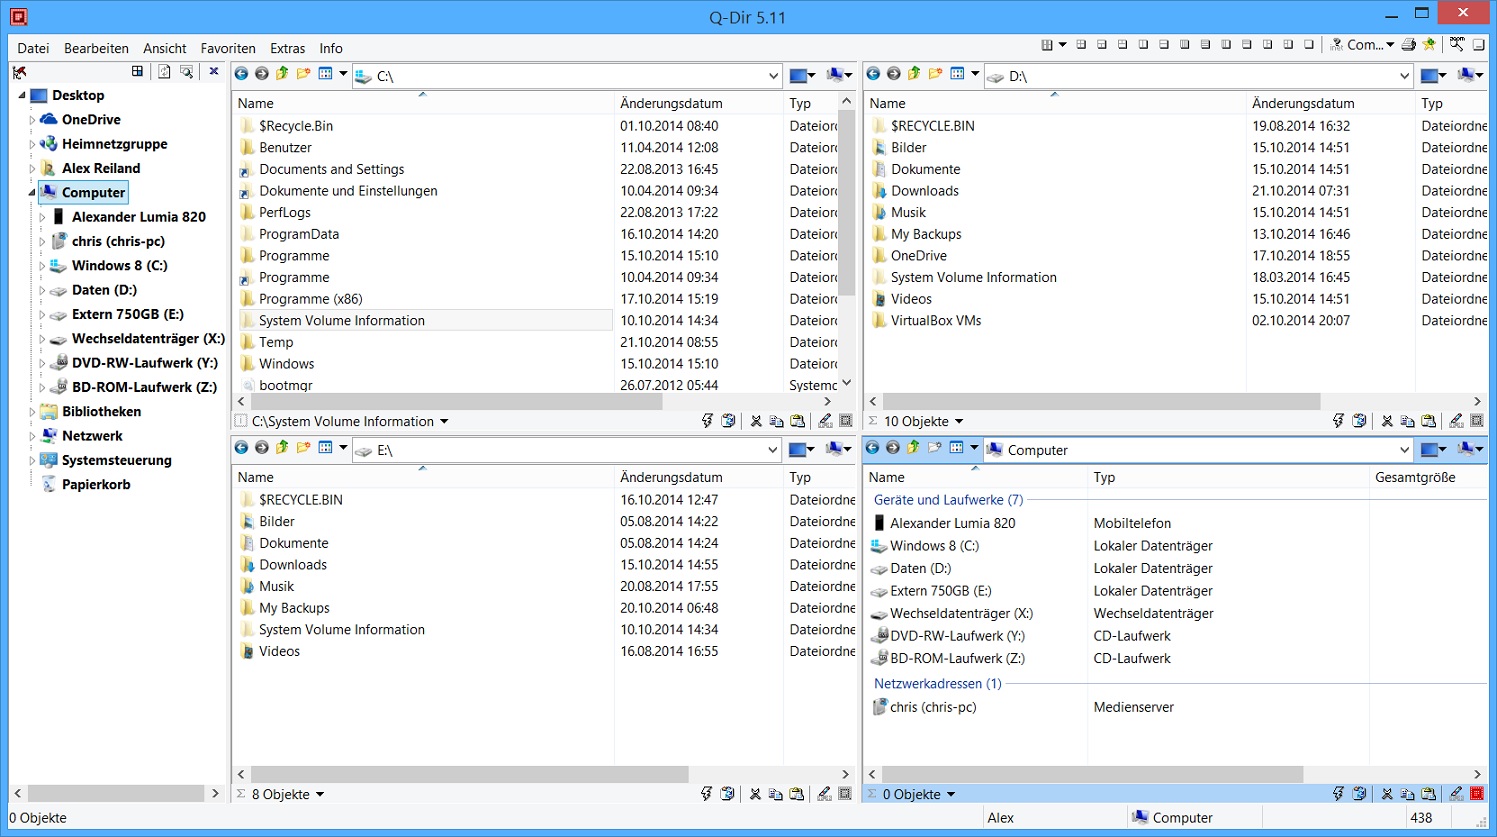This screenshot has width=1497, height=837.
Task: Select My Backups folder in E:\ pane
Action: tap(294, 608)
